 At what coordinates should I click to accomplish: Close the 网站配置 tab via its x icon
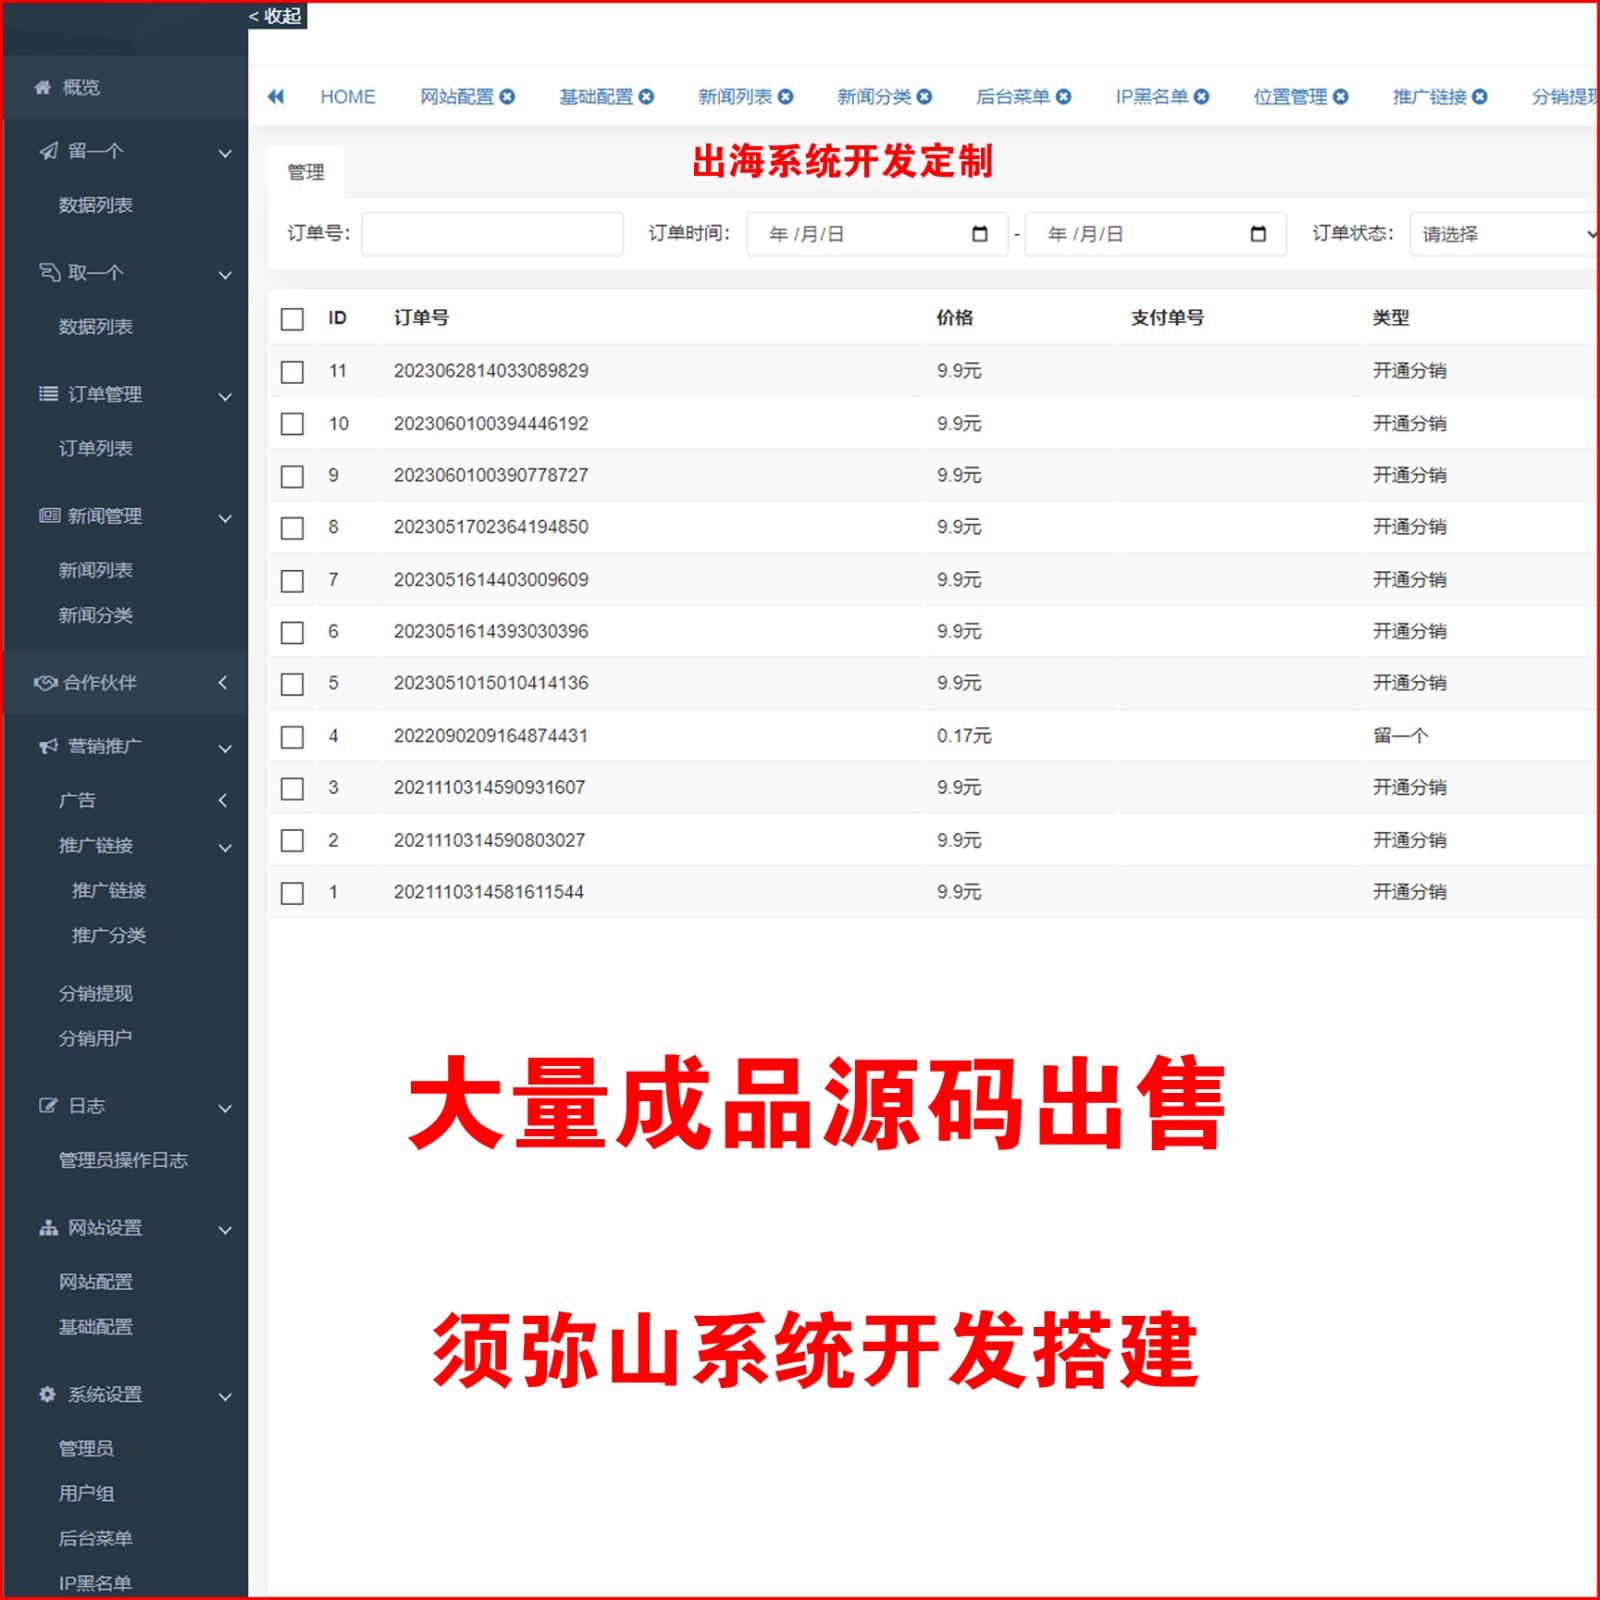[x=507, y=97]
